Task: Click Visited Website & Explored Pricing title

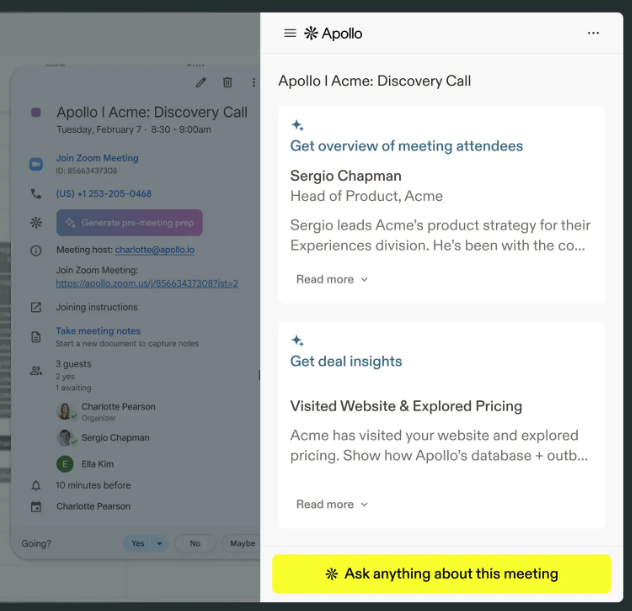Action: pos(406,406)
